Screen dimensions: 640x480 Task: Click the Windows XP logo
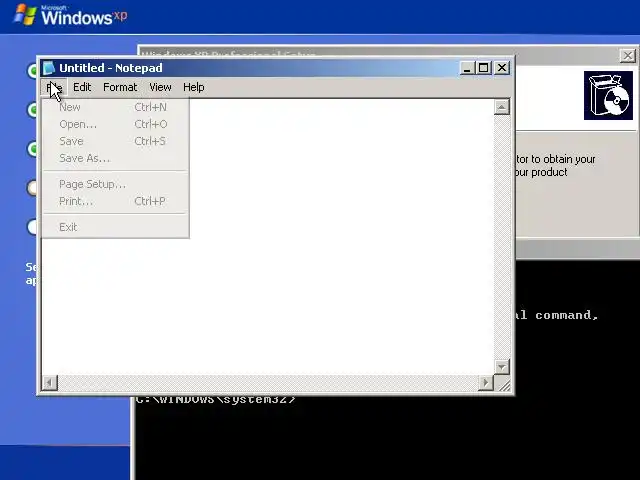pos(70,15)
